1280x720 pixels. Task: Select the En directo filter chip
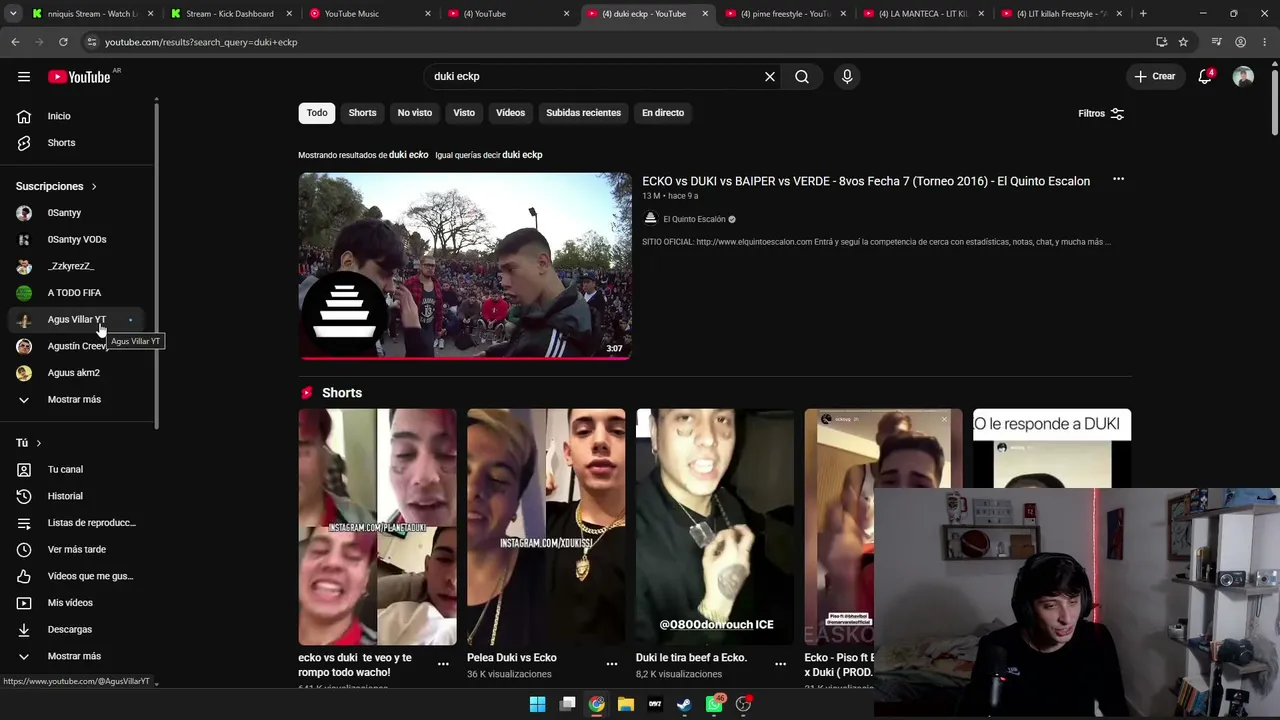[663, 113]
